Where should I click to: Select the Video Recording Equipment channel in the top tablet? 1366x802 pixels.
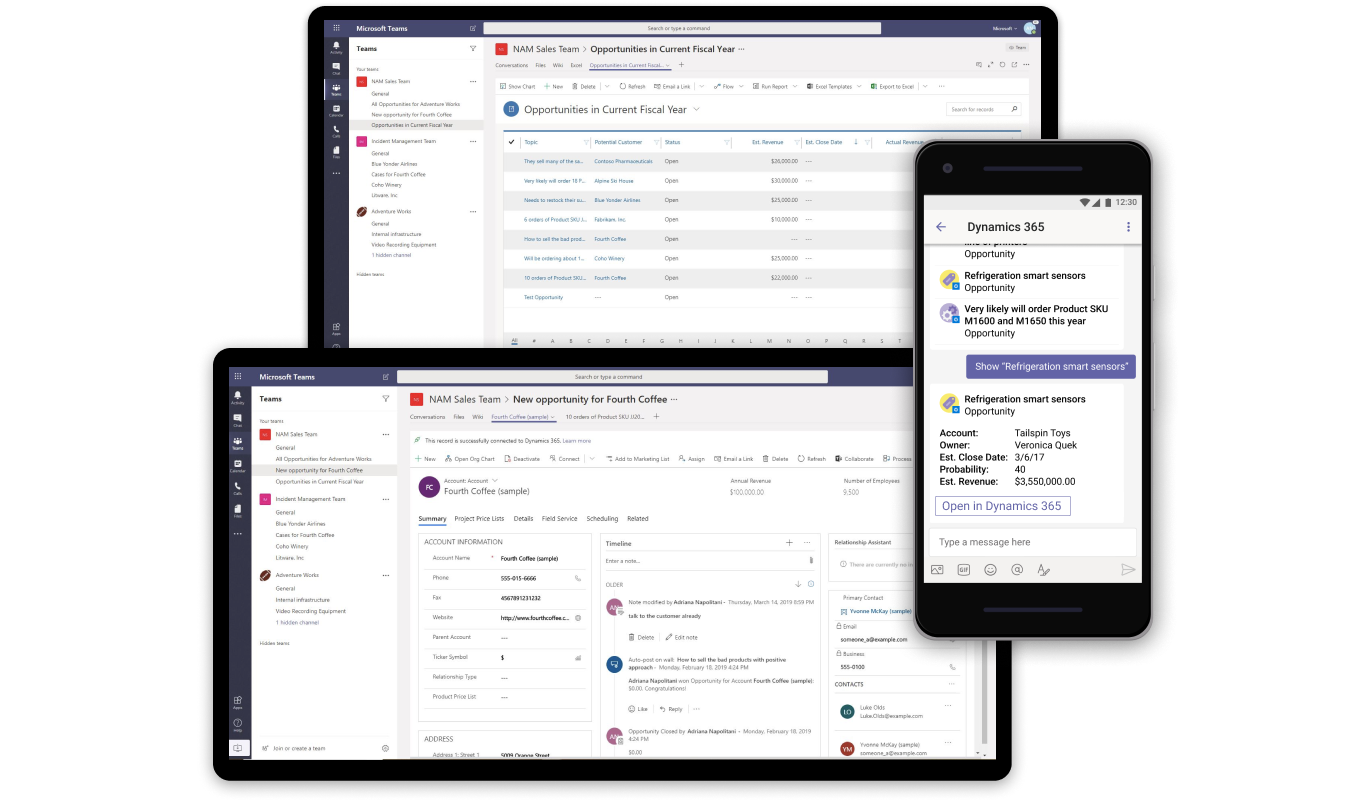point(404,245)
